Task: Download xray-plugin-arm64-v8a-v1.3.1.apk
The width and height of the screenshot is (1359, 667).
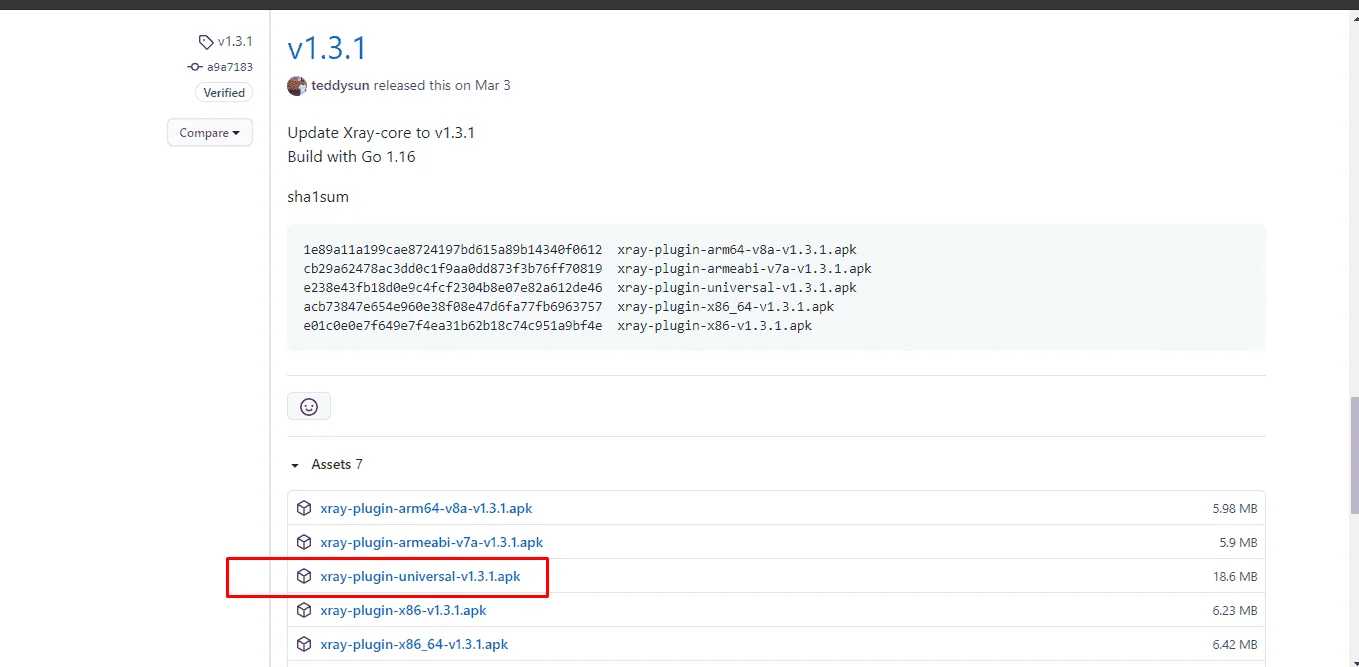Action: (426, 508)
